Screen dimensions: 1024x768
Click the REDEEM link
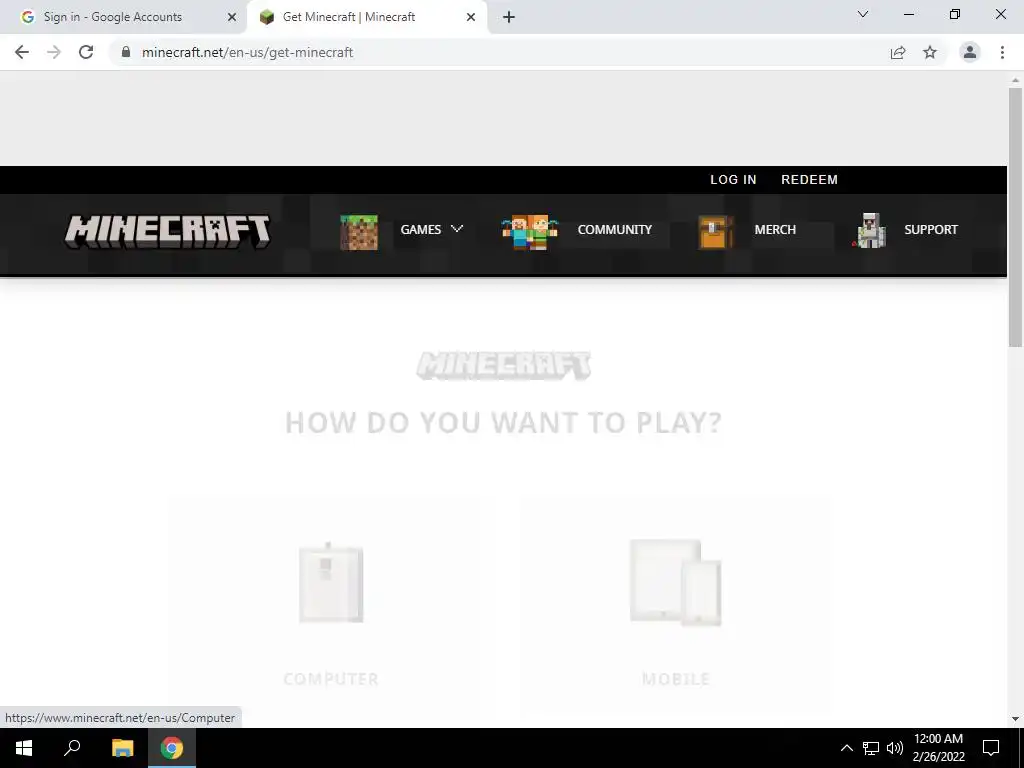coord(809,180)
